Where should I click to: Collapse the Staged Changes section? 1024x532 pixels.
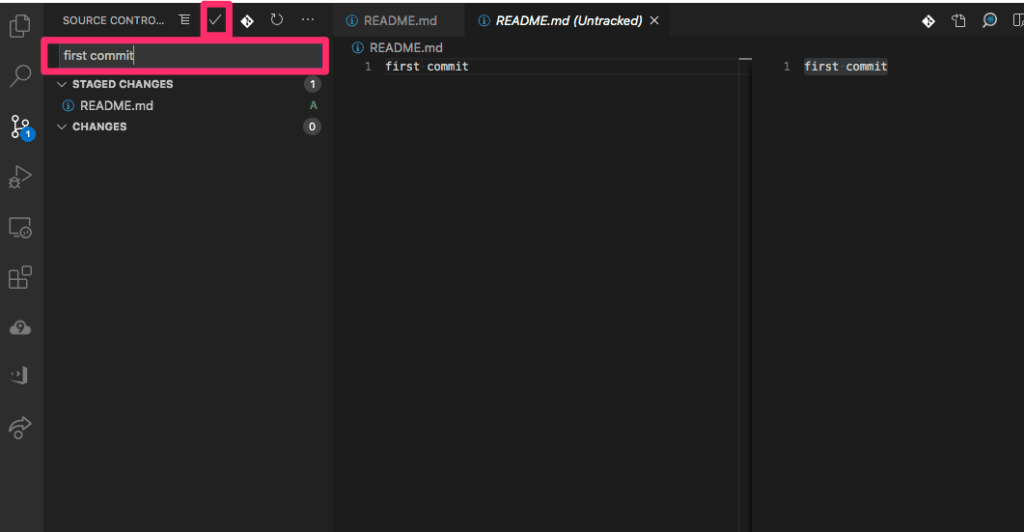[62, 84]
